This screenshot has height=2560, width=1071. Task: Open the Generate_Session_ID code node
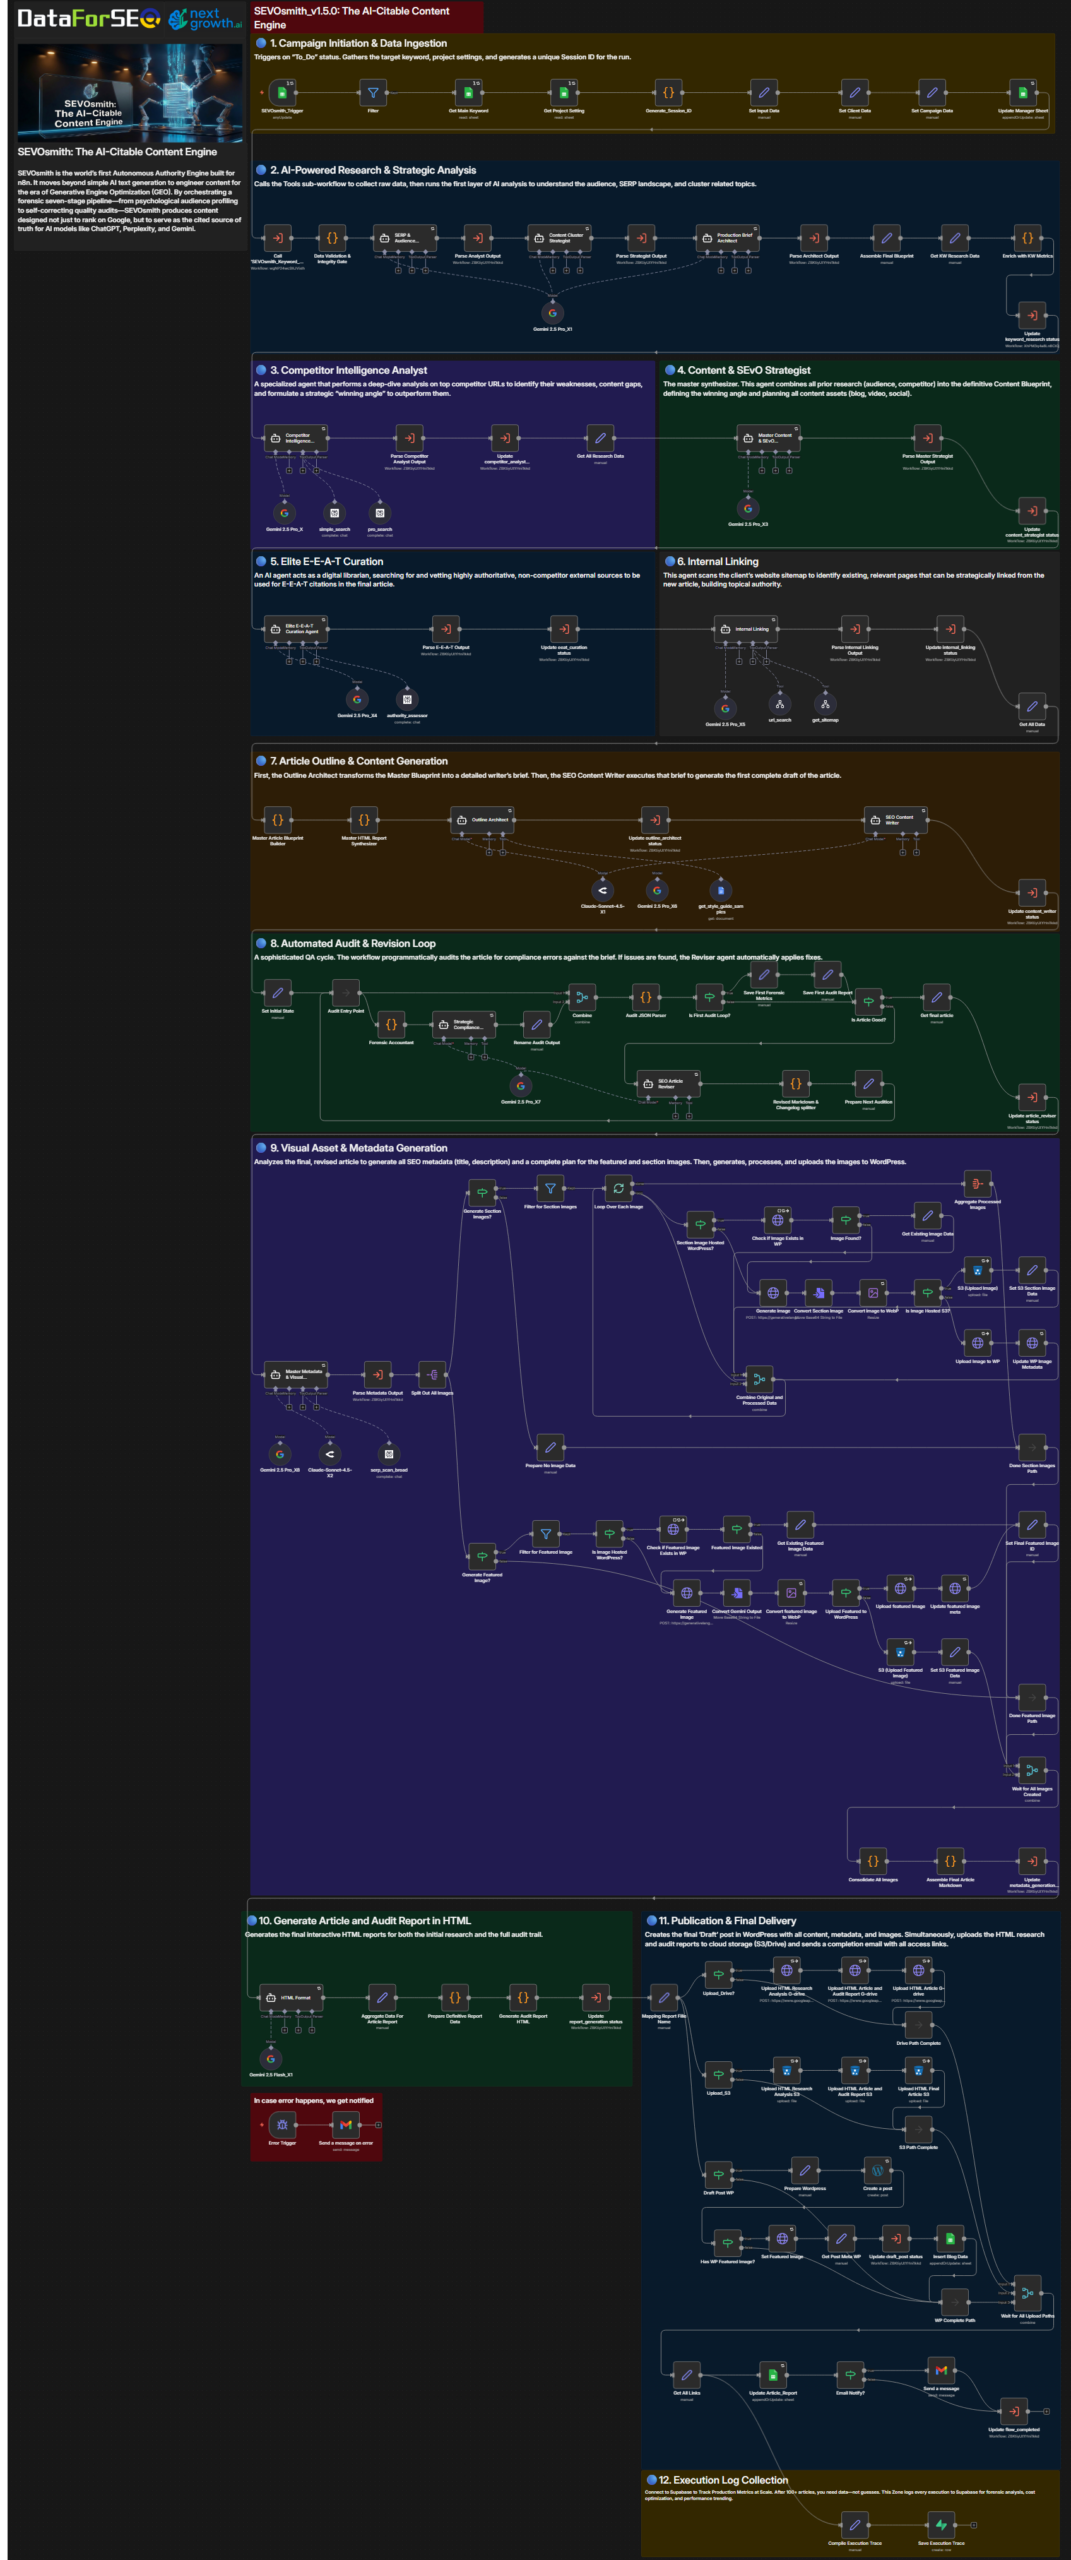[668, 93]
